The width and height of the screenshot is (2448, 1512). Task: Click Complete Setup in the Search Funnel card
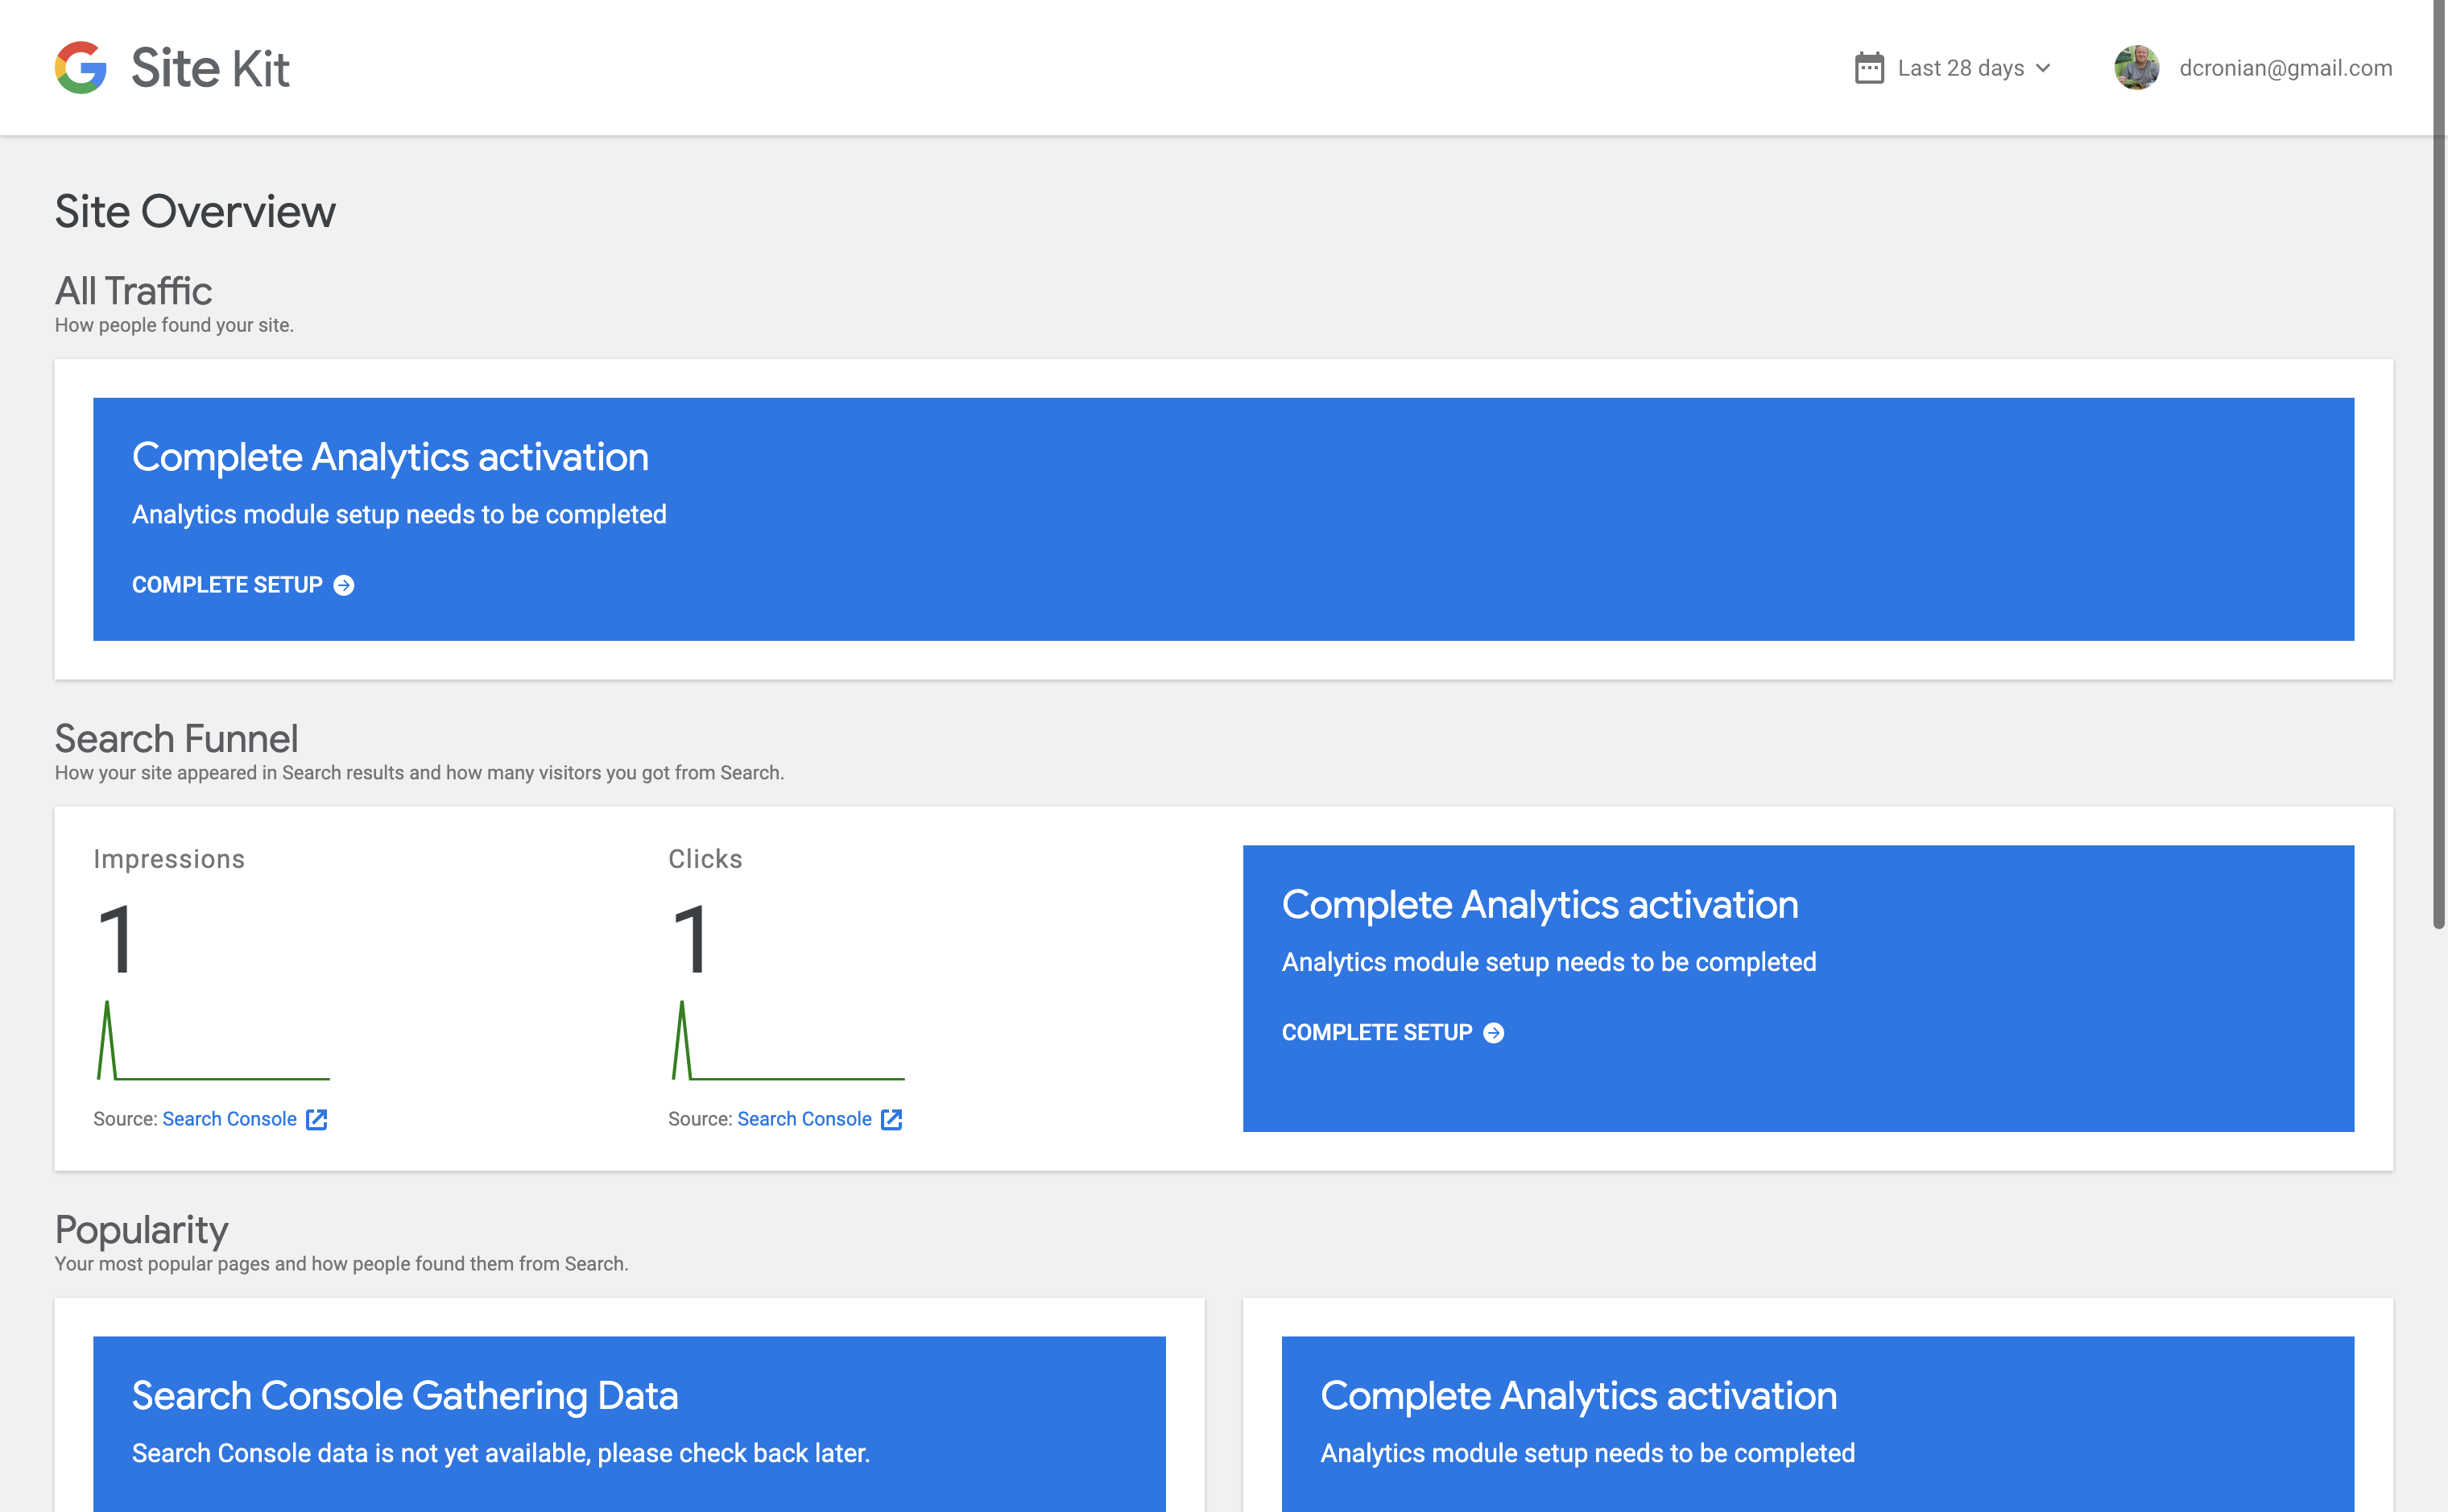1393,1032
